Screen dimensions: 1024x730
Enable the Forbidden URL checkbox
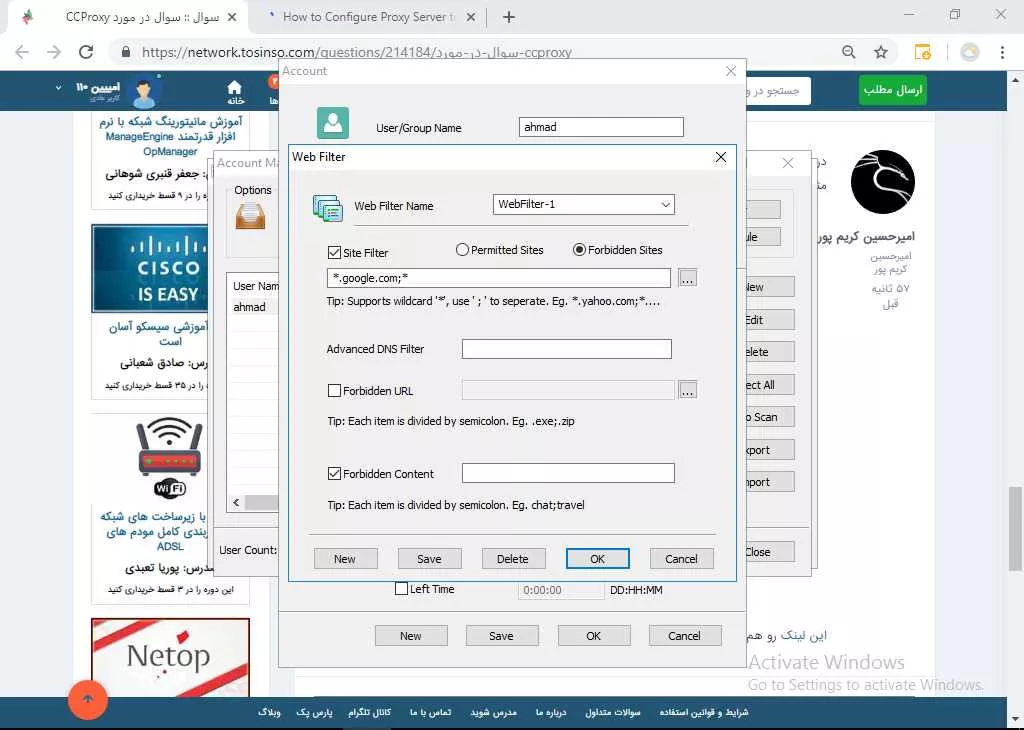point(334,390)
